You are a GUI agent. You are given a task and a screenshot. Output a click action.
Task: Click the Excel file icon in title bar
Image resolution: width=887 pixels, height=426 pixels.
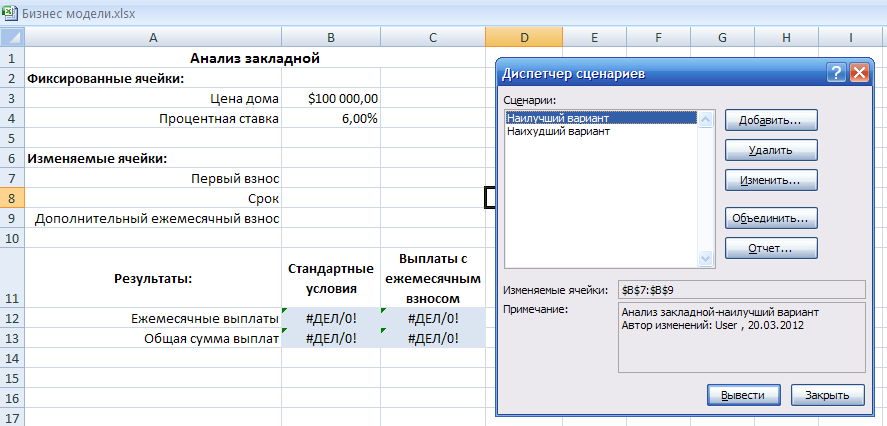10,13
